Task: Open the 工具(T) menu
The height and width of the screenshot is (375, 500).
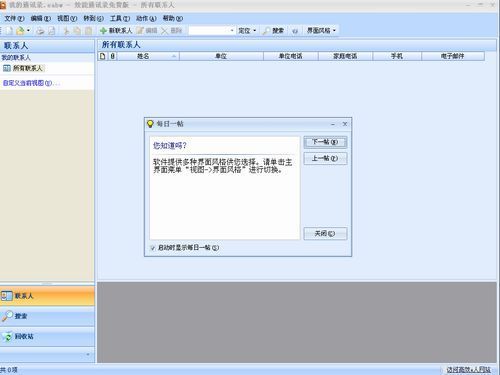Action: (x=120, y=18)
